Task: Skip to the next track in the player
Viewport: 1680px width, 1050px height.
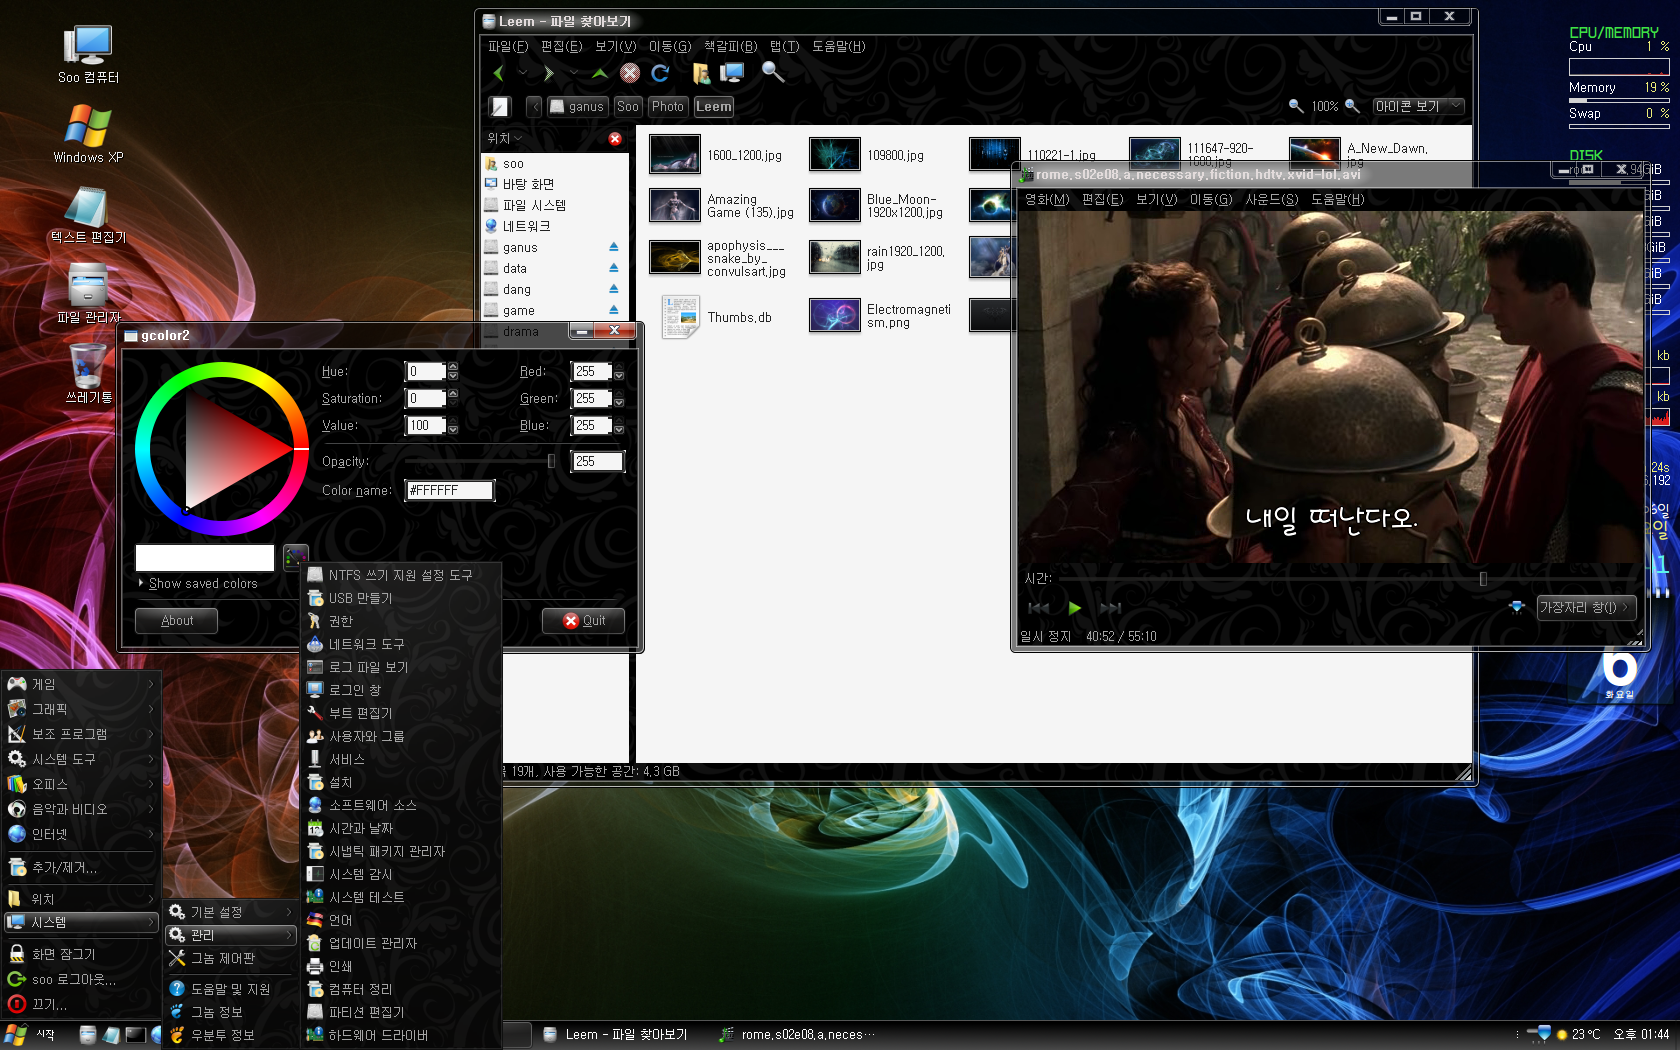Action: tap(1110, 607)
